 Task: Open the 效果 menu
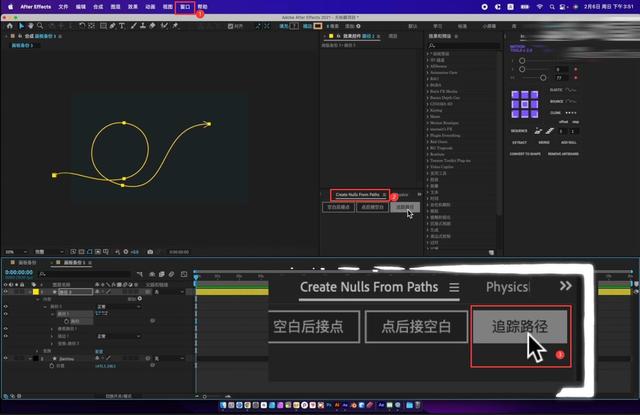click(x=133, y=7)
